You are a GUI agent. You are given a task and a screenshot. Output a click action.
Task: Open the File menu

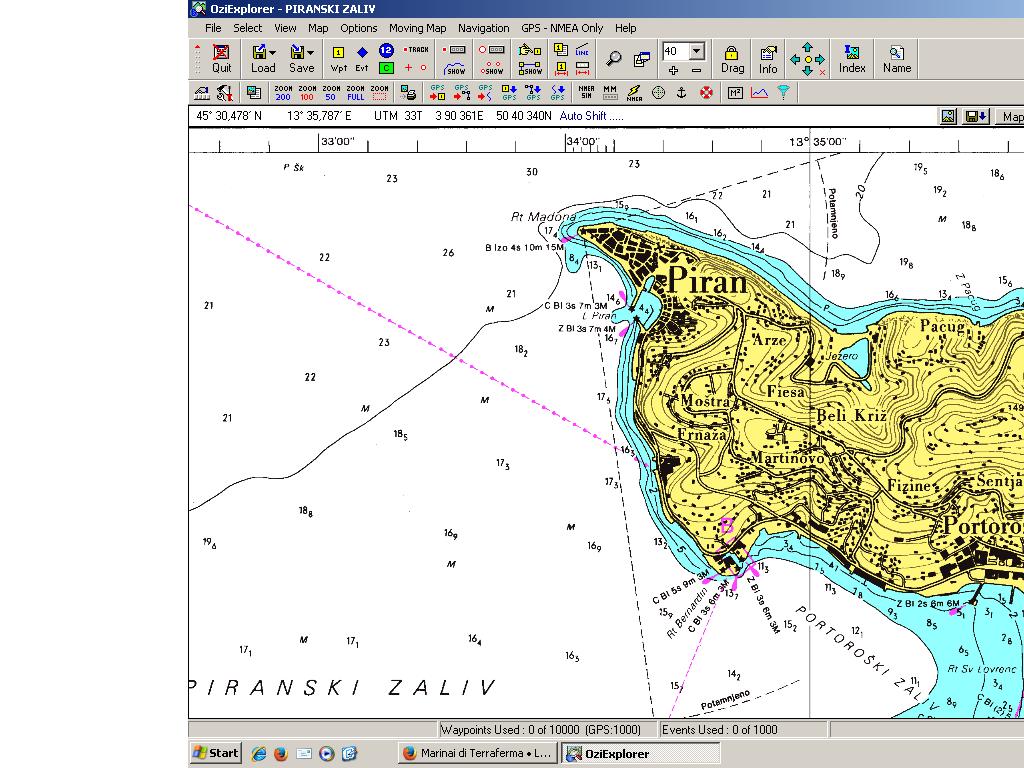click(213, 28)
